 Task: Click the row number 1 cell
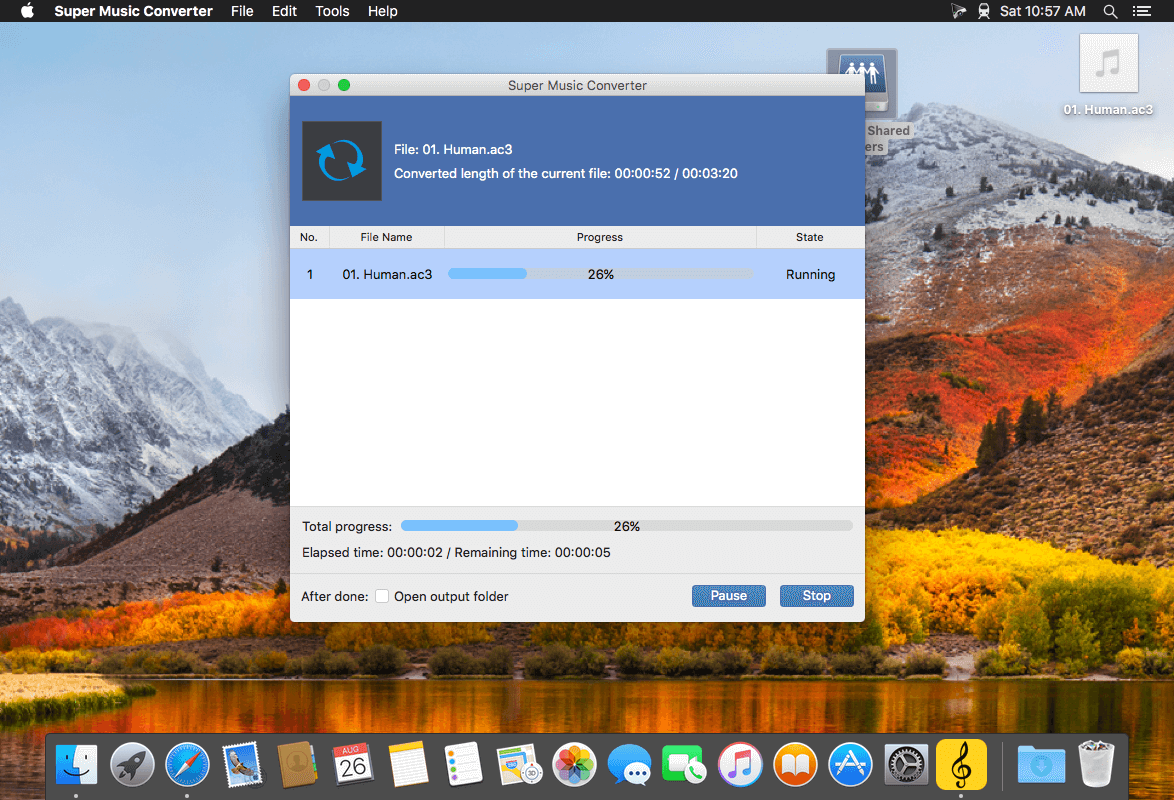tap(310, 274)
